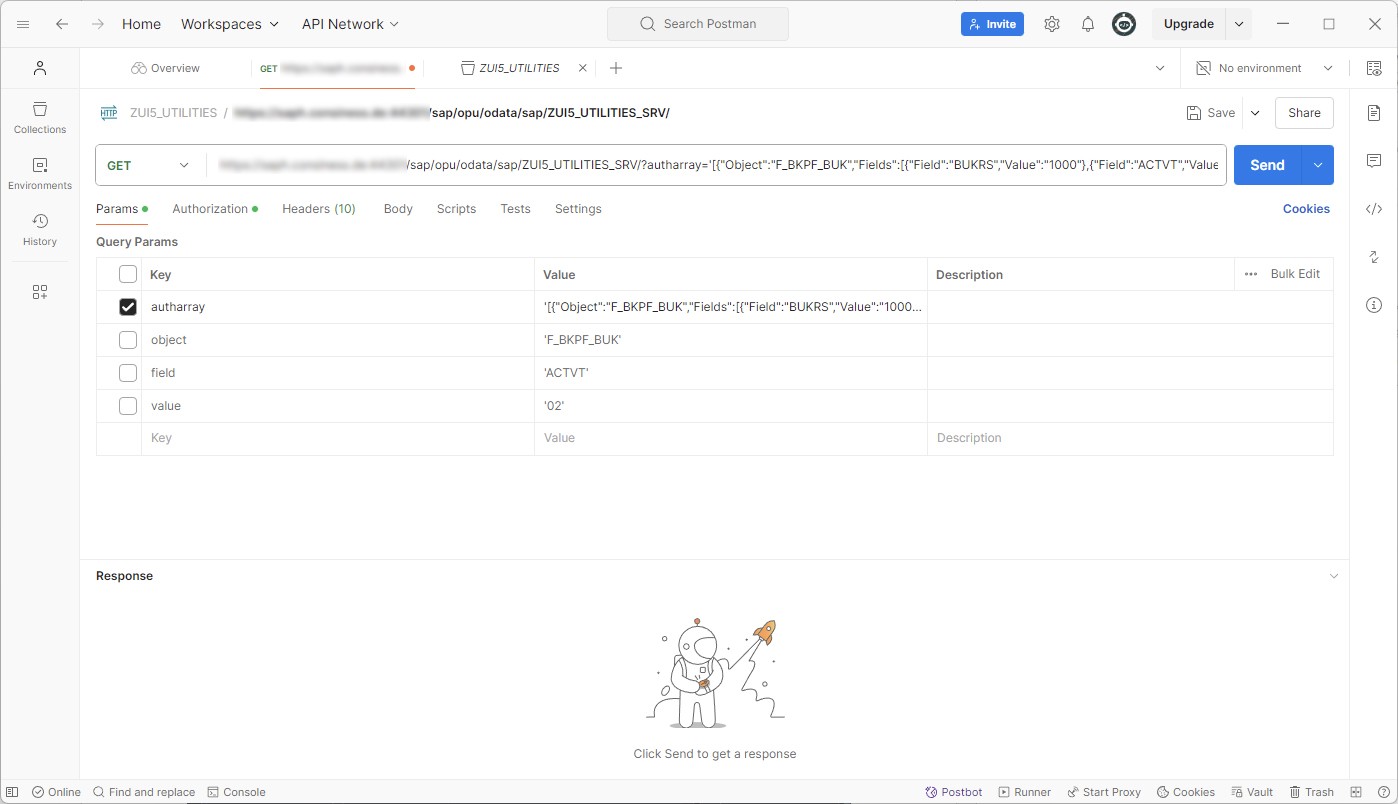Open Code snippet panel icon
Image resolution: width=1398 pixels, height=804 pixels.
coord(1374,209)
